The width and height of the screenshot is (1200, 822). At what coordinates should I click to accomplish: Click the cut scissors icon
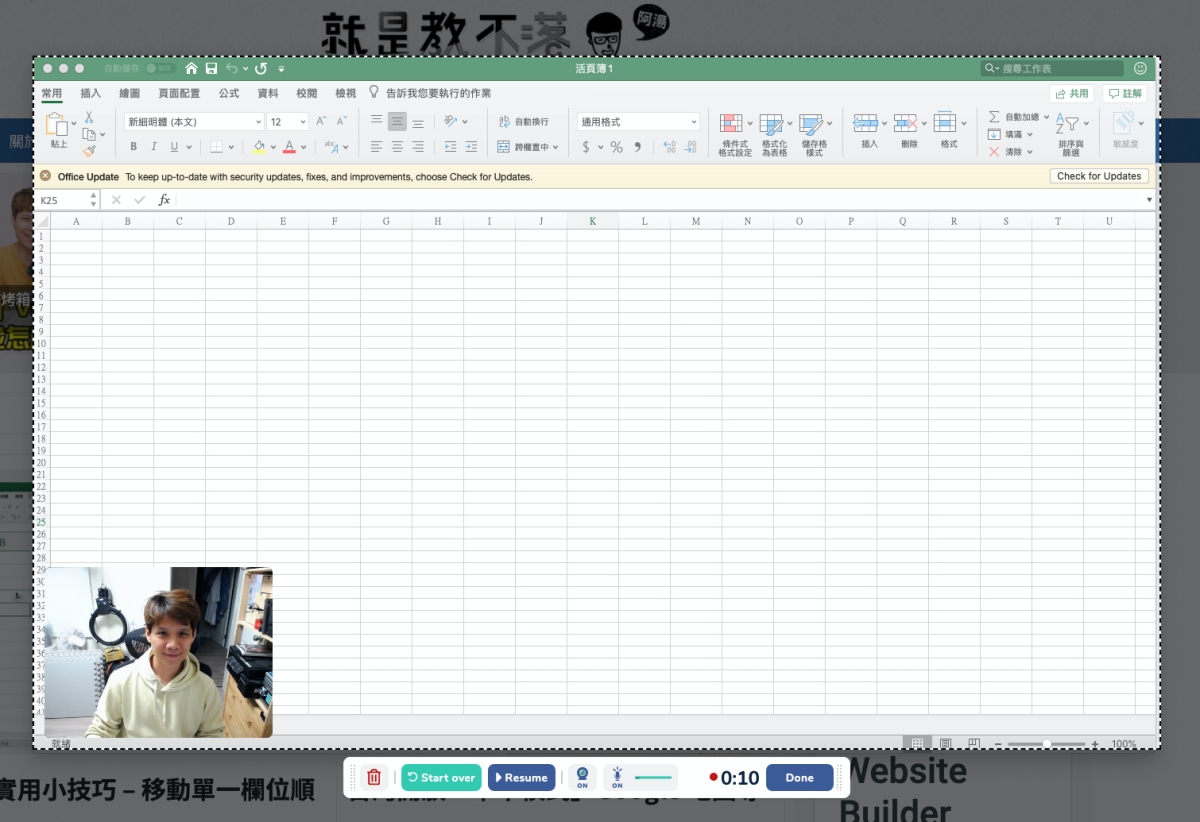click(x=89, y=118)
